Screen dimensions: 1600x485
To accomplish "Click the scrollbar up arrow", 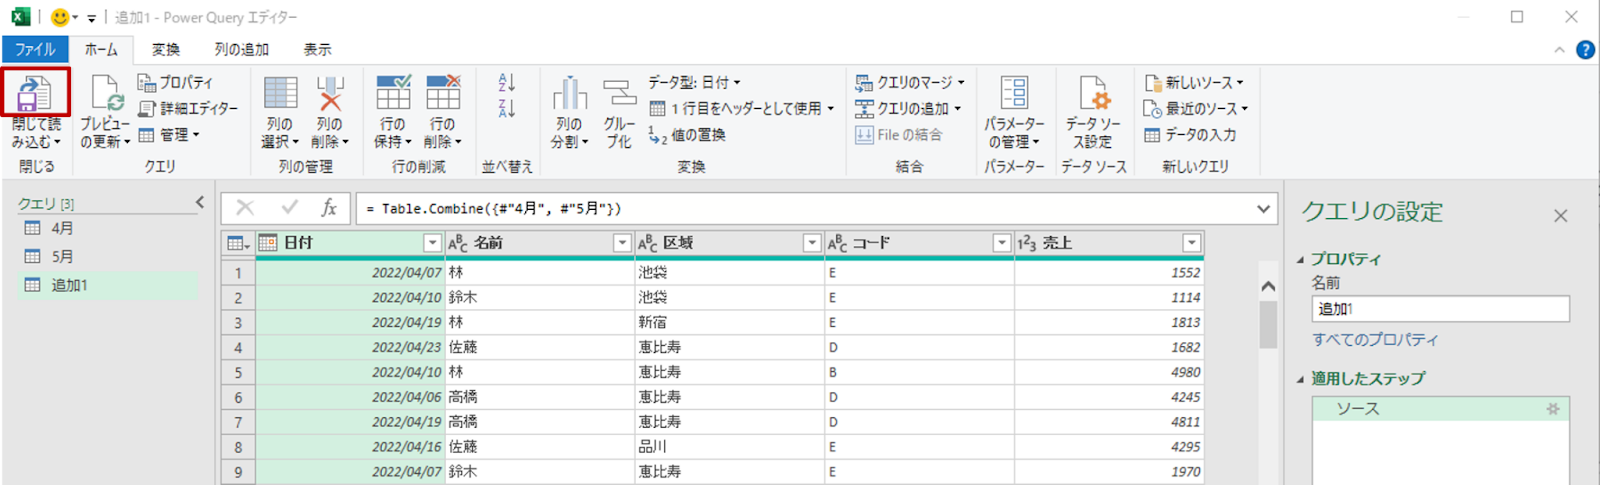I will (x=1268, y=286).
